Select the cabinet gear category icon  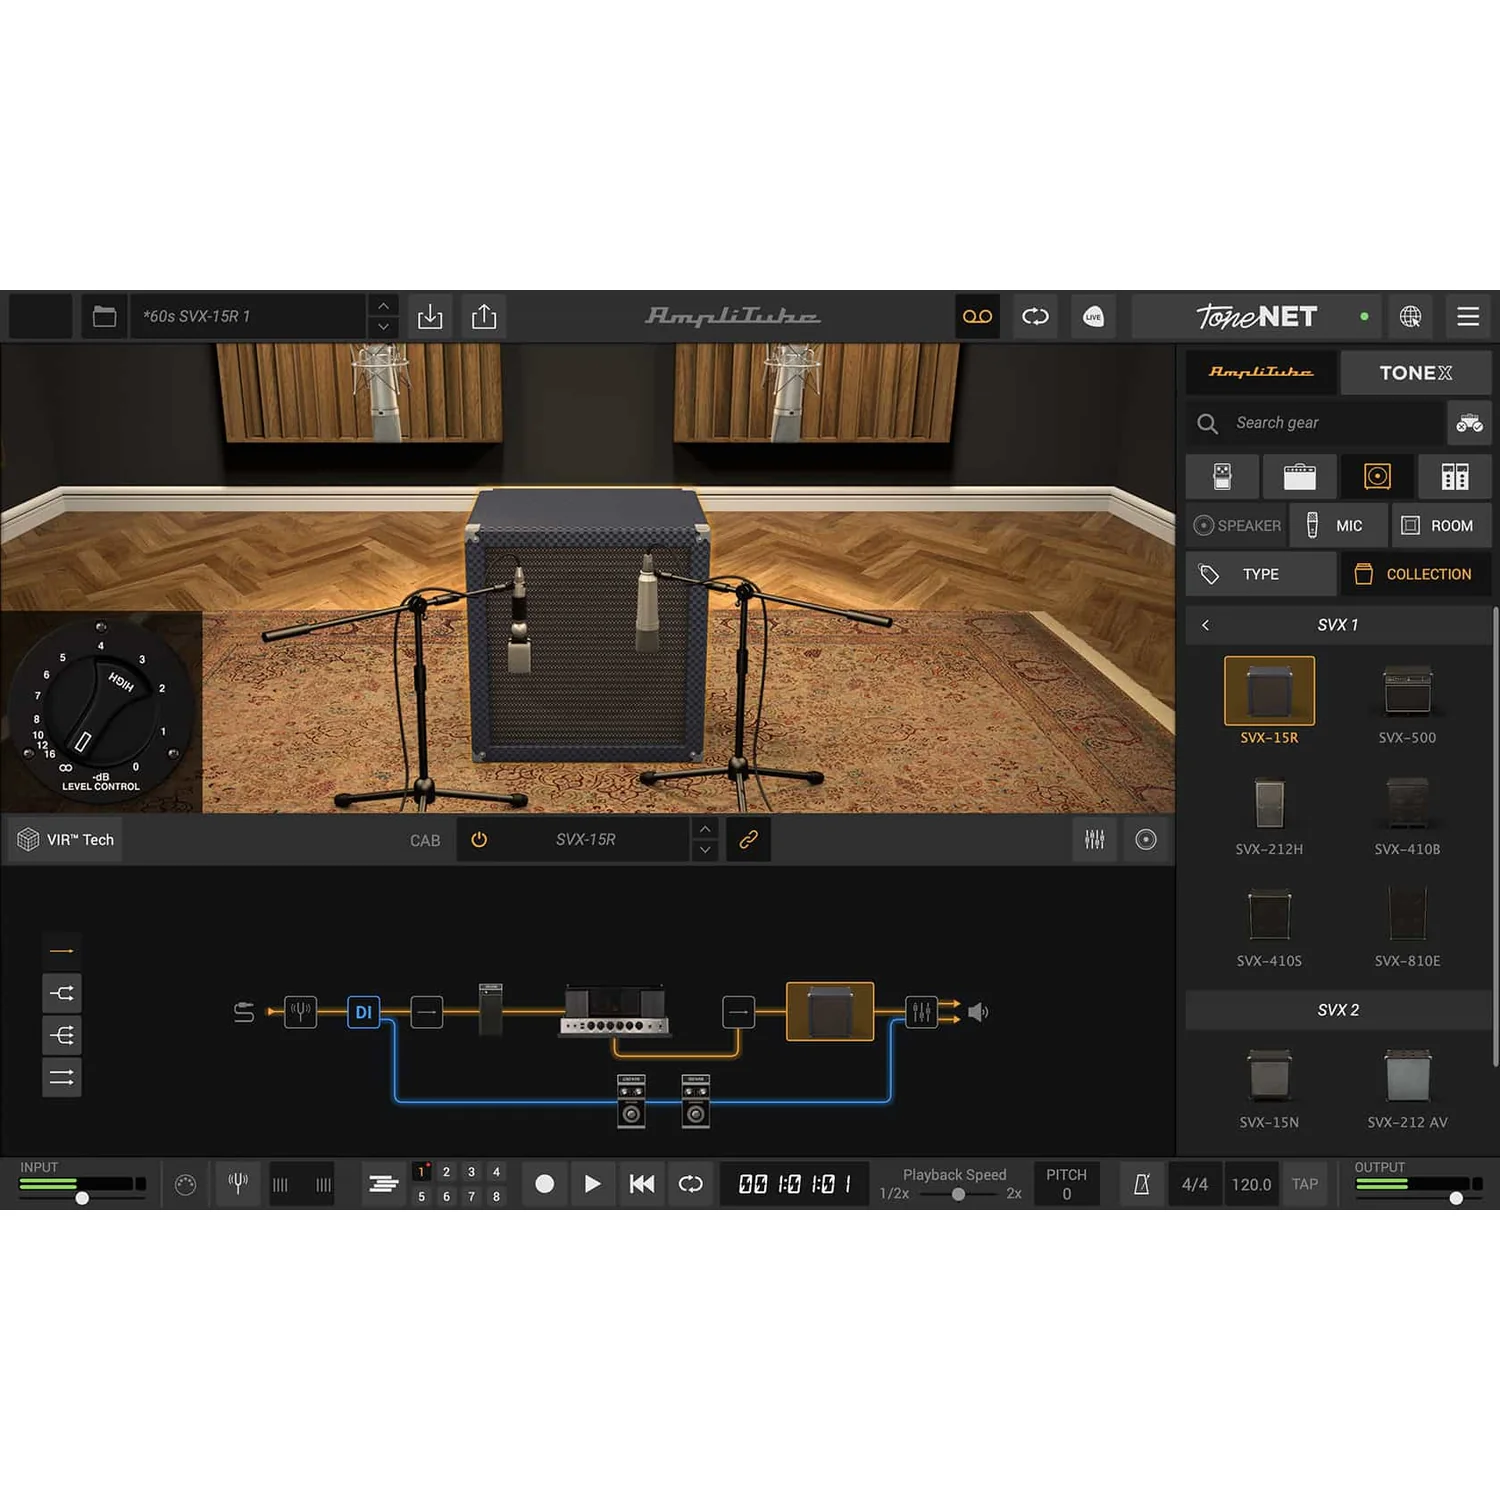point(1377,476)
